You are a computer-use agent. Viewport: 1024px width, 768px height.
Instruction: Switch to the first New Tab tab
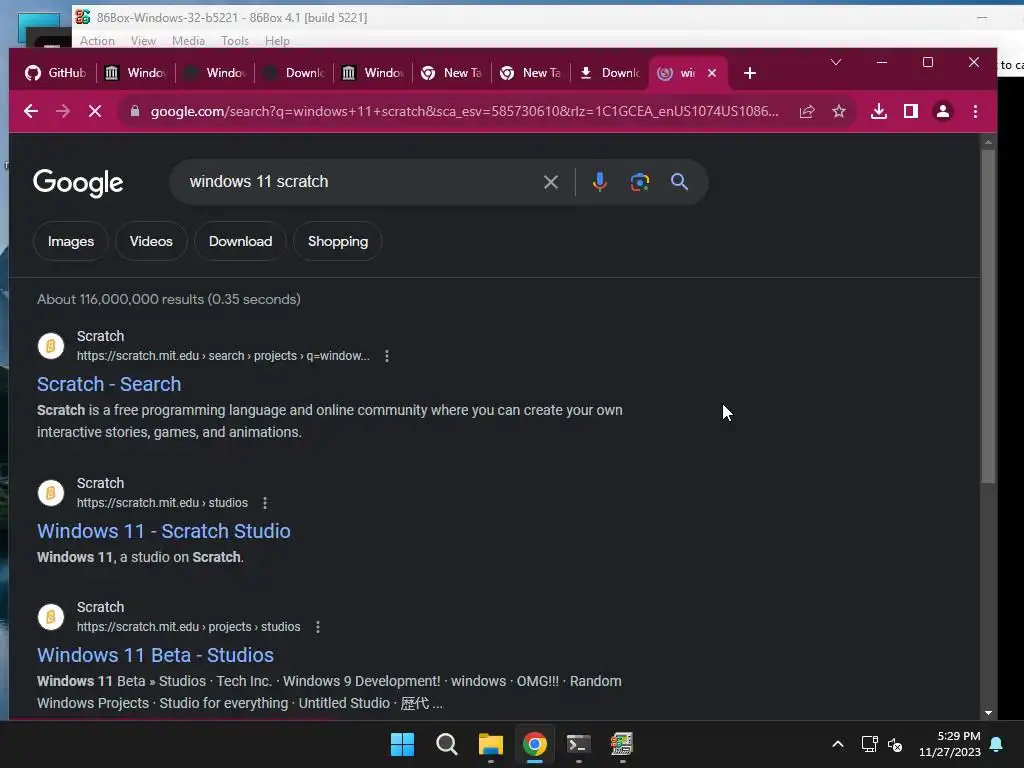pos(452,73)
